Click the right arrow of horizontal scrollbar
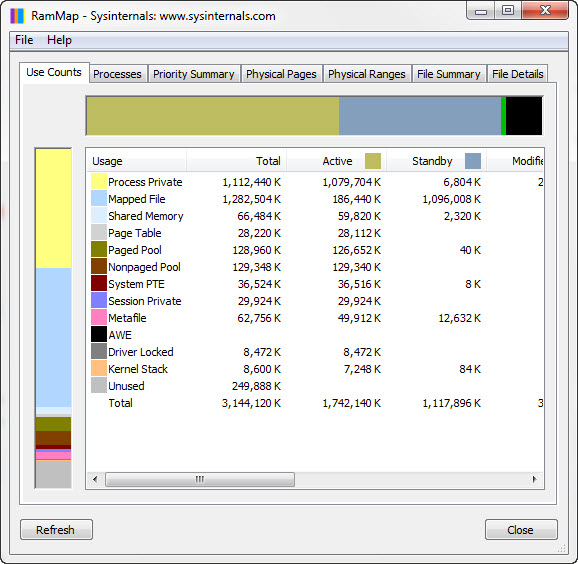578x564 pixels. click(535, 480)
